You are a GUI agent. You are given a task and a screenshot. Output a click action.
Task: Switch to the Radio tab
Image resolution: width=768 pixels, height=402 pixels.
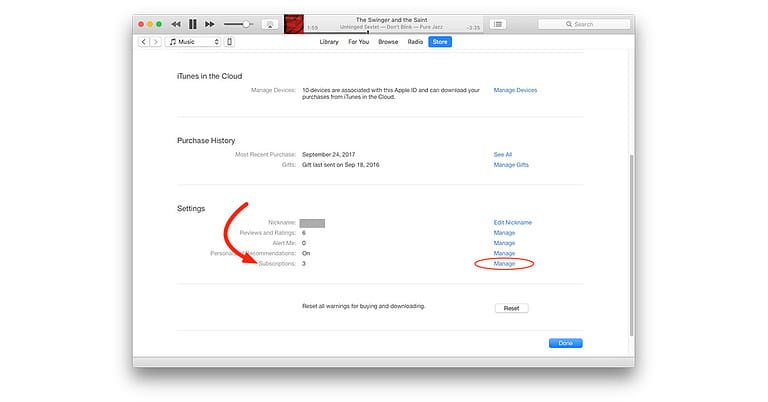415,42
